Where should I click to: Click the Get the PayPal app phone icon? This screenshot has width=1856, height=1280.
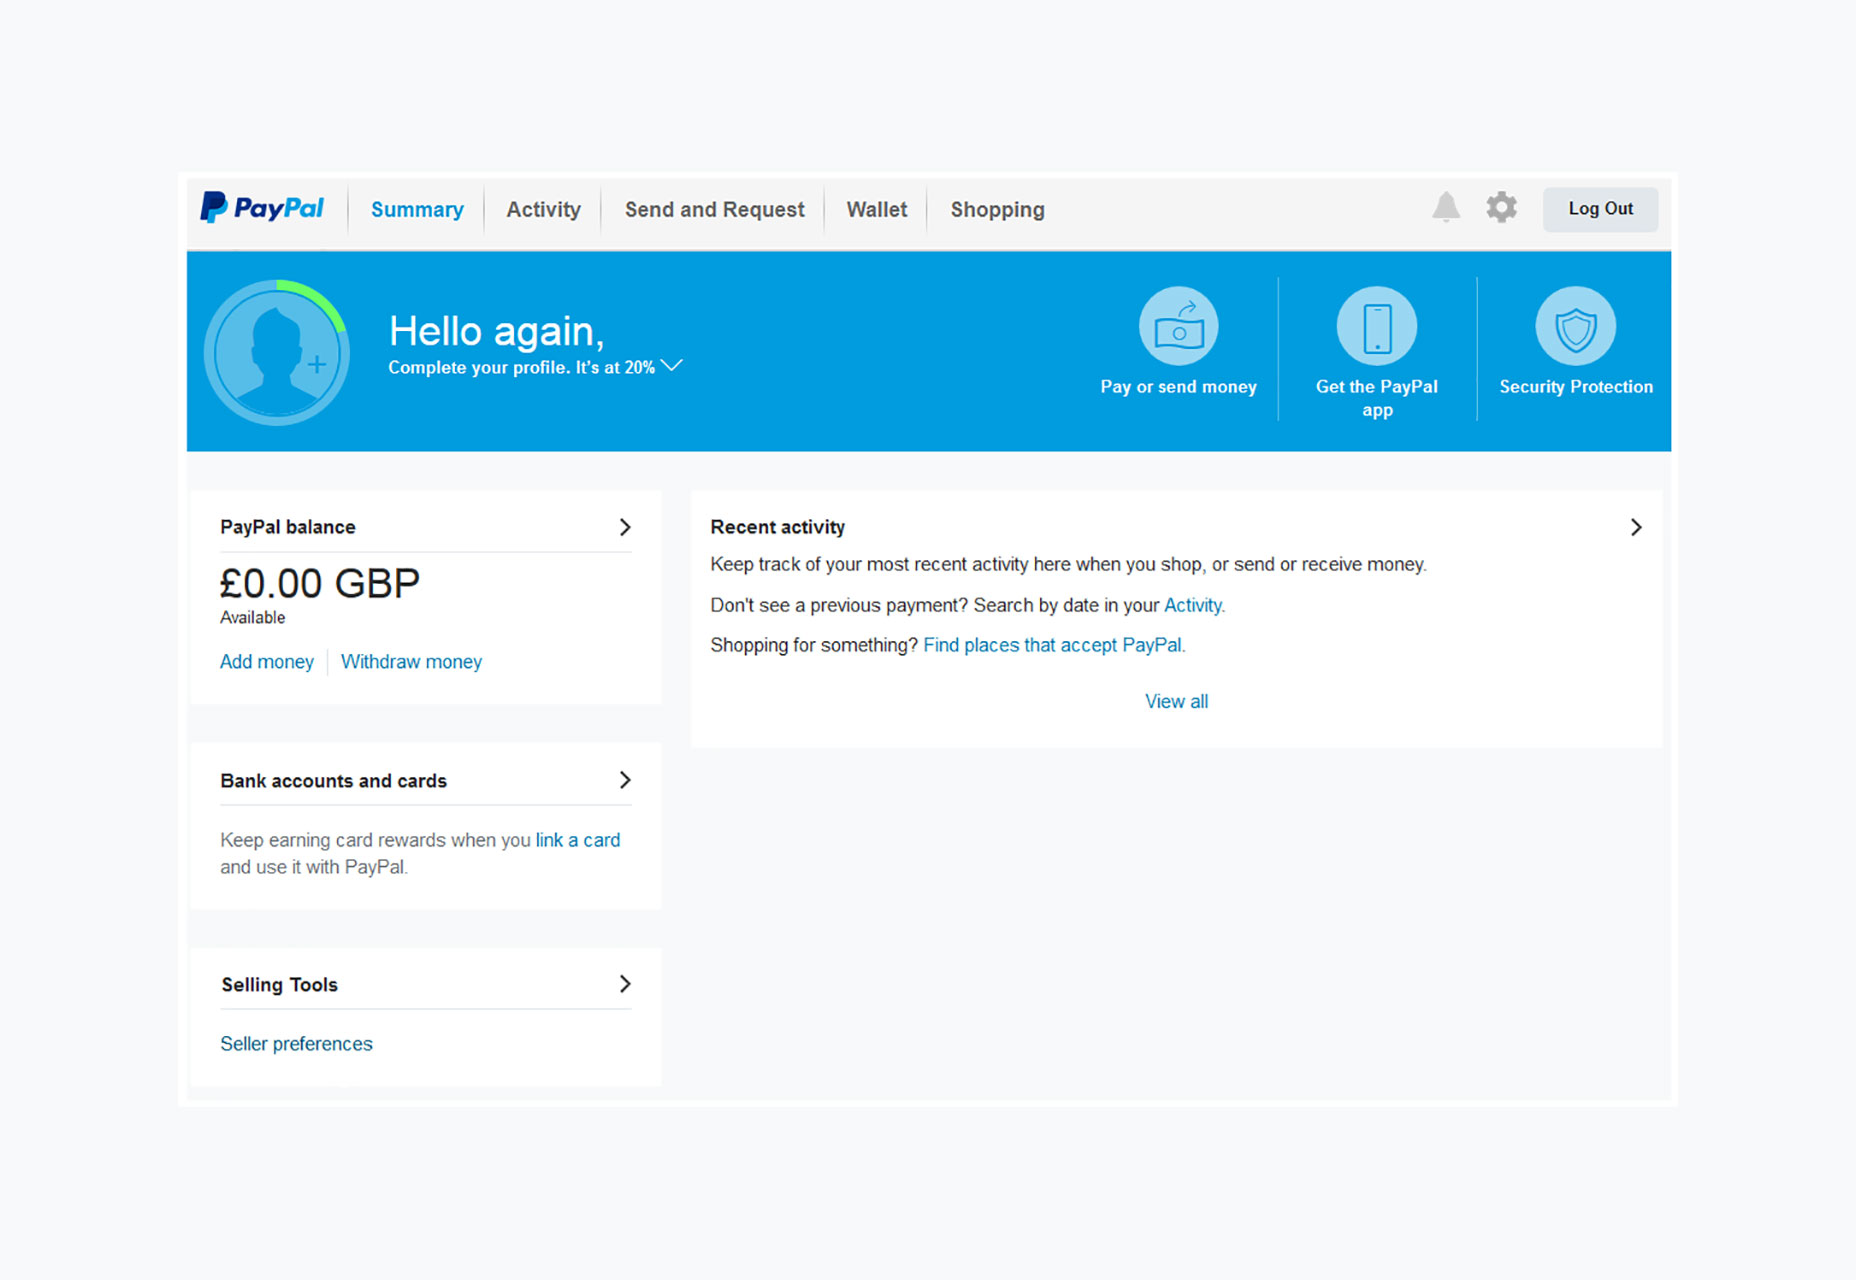pos(1377,326)
